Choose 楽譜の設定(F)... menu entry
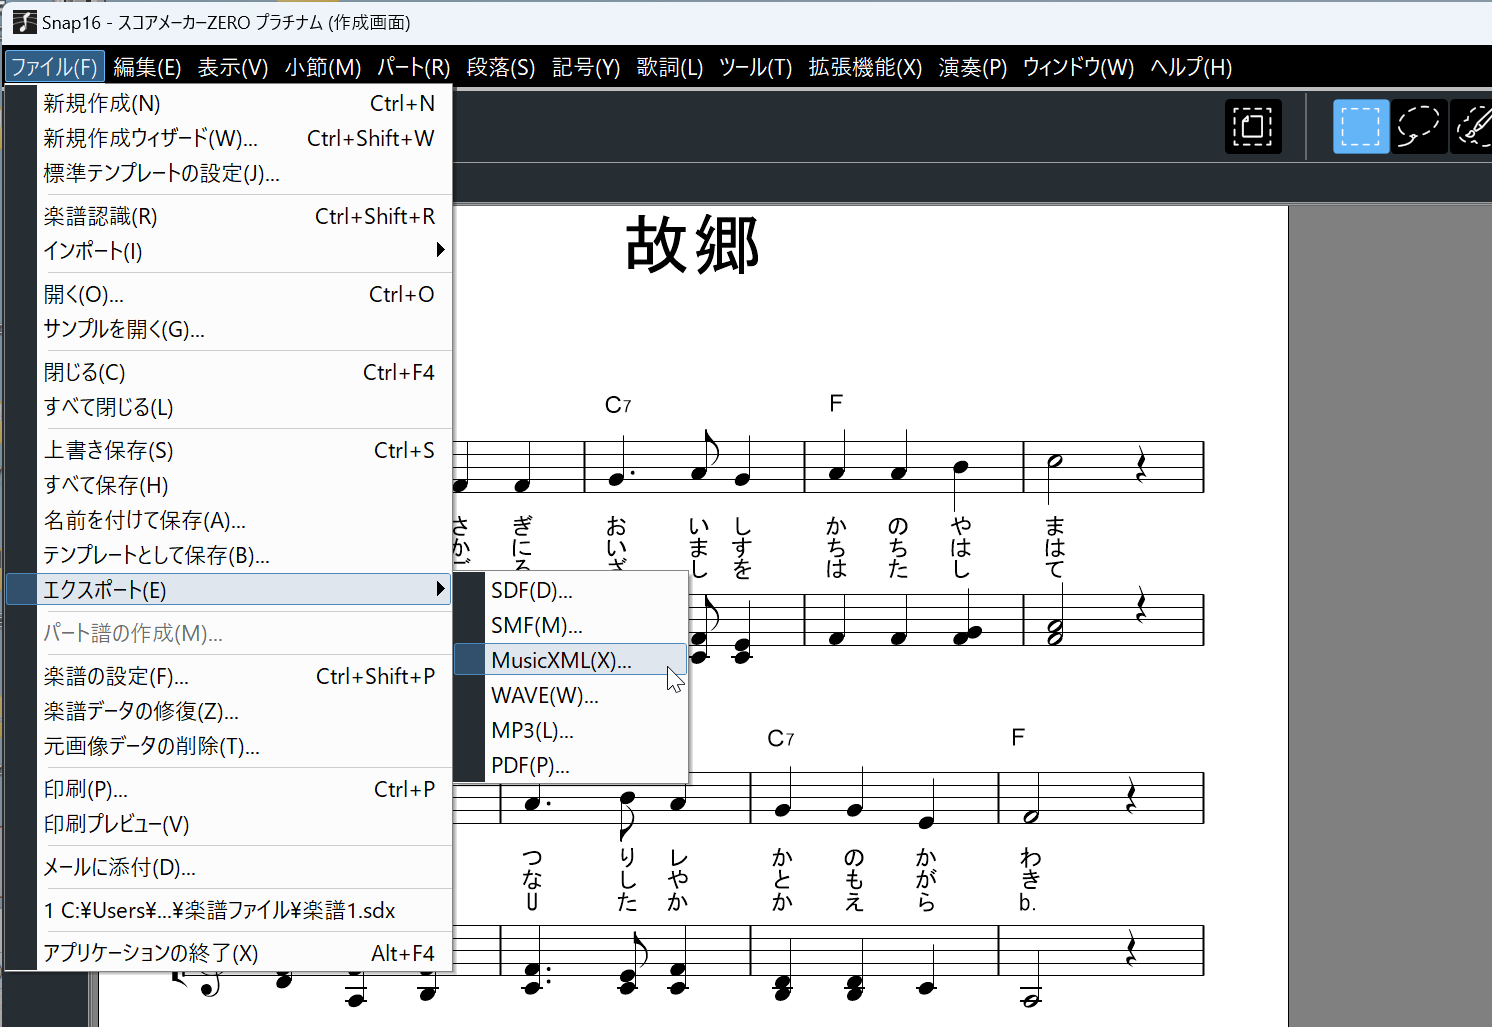1492x1027 pixels. pyautogui.click(x=244, y=676)
